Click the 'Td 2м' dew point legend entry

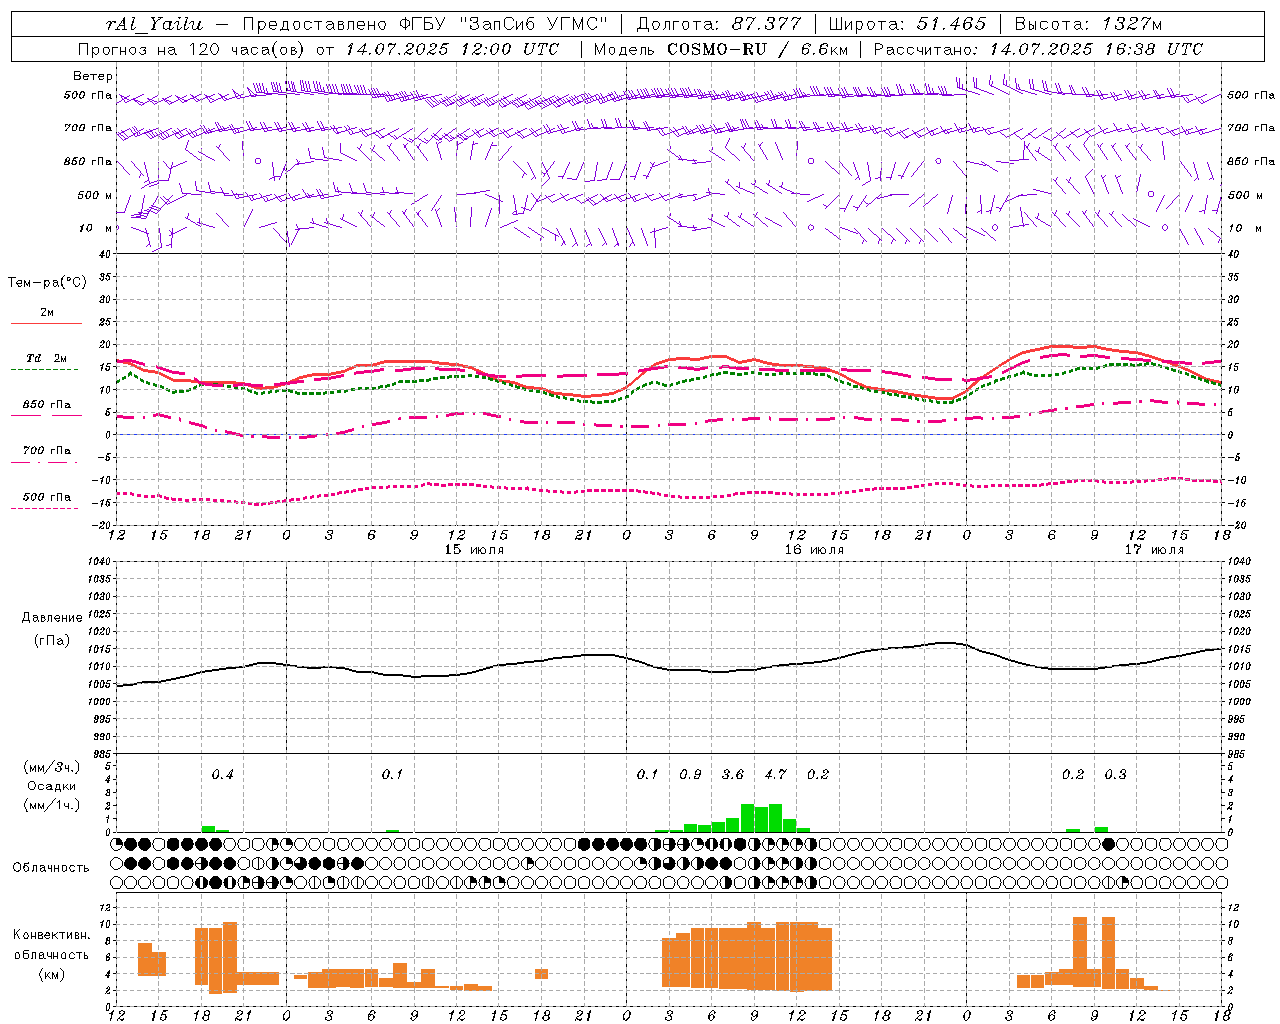click(x=47, y=358)
